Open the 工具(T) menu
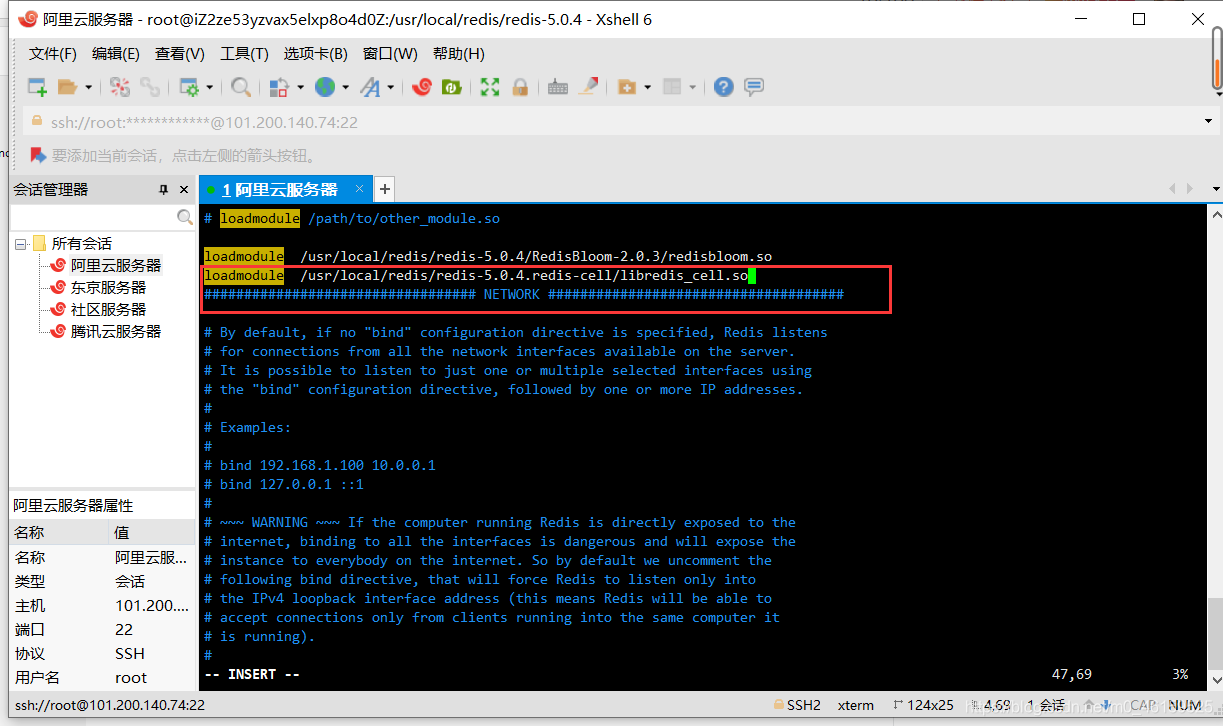 pos(244,54)
